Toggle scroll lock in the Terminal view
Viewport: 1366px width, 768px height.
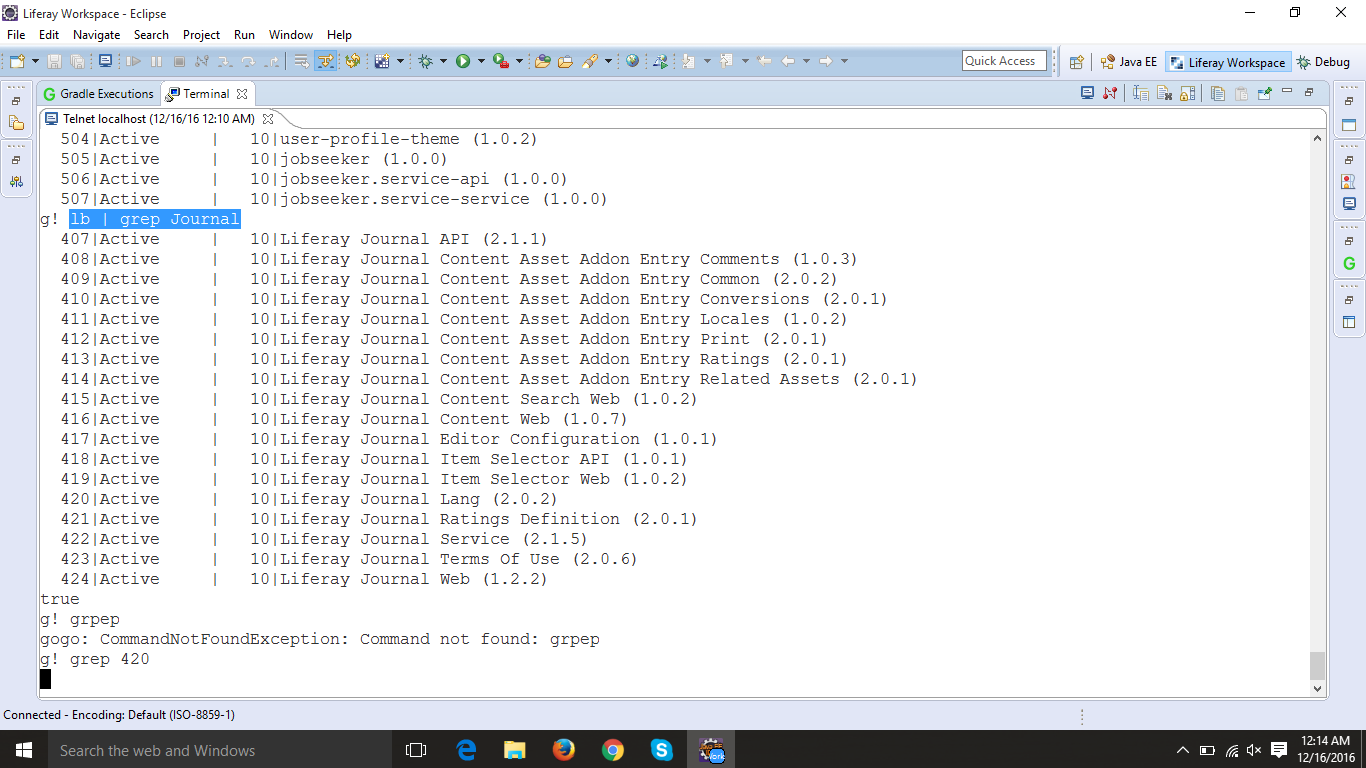[x=1187, y=92]
